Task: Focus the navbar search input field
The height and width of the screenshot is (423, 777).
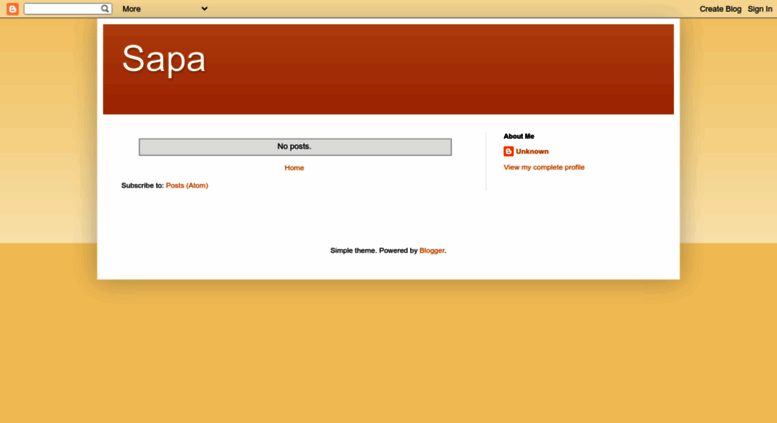Action: point(62,8)
